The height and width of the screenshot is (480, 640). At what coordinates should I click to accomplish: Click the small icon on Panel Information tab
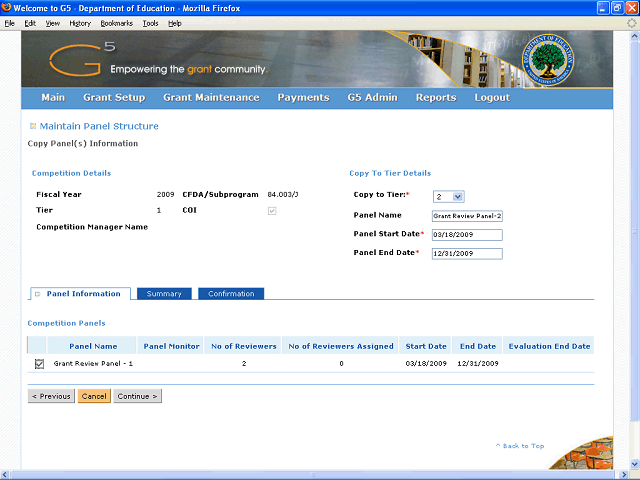38,294
